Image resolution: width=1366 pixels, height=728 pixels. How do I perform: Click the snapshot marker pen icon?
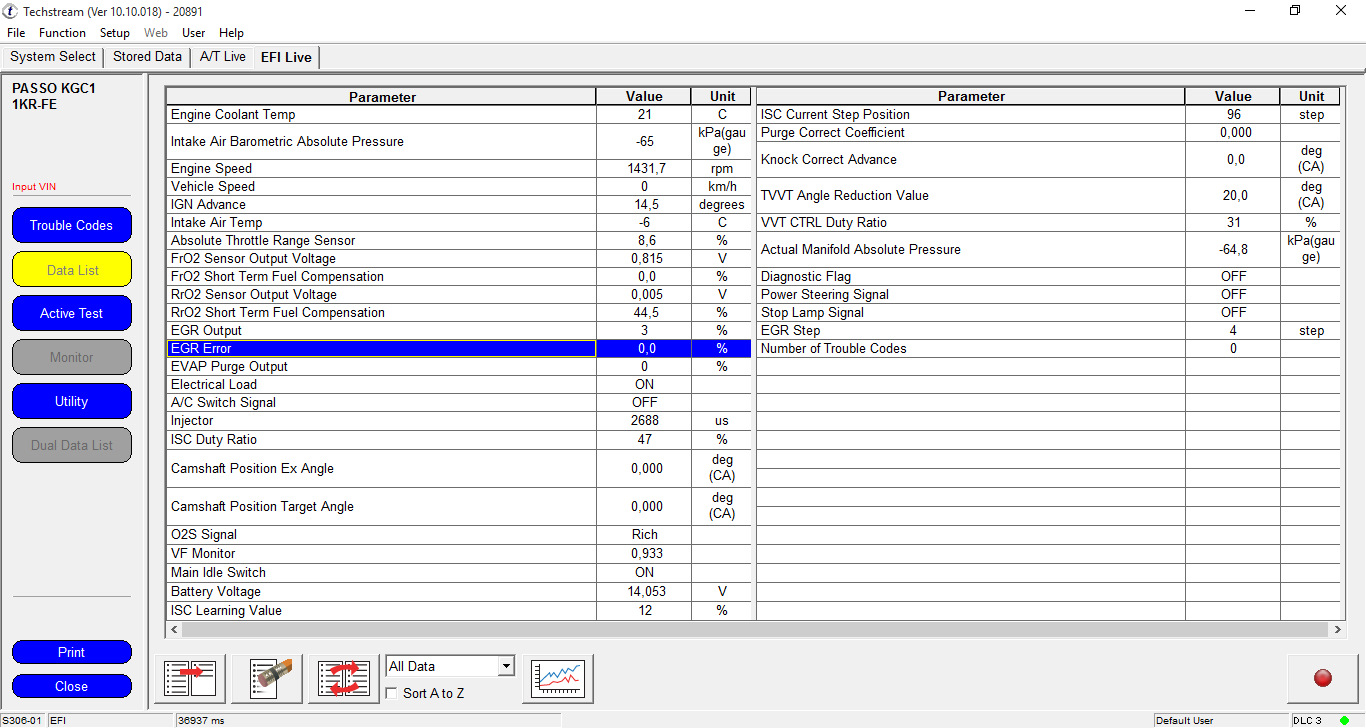(x=267, y=679)
